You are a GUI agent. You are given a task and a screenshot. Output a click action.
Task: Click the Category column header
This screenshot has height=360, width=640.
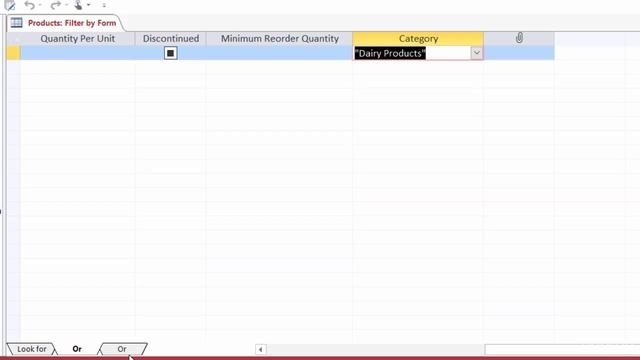point(418,39)
